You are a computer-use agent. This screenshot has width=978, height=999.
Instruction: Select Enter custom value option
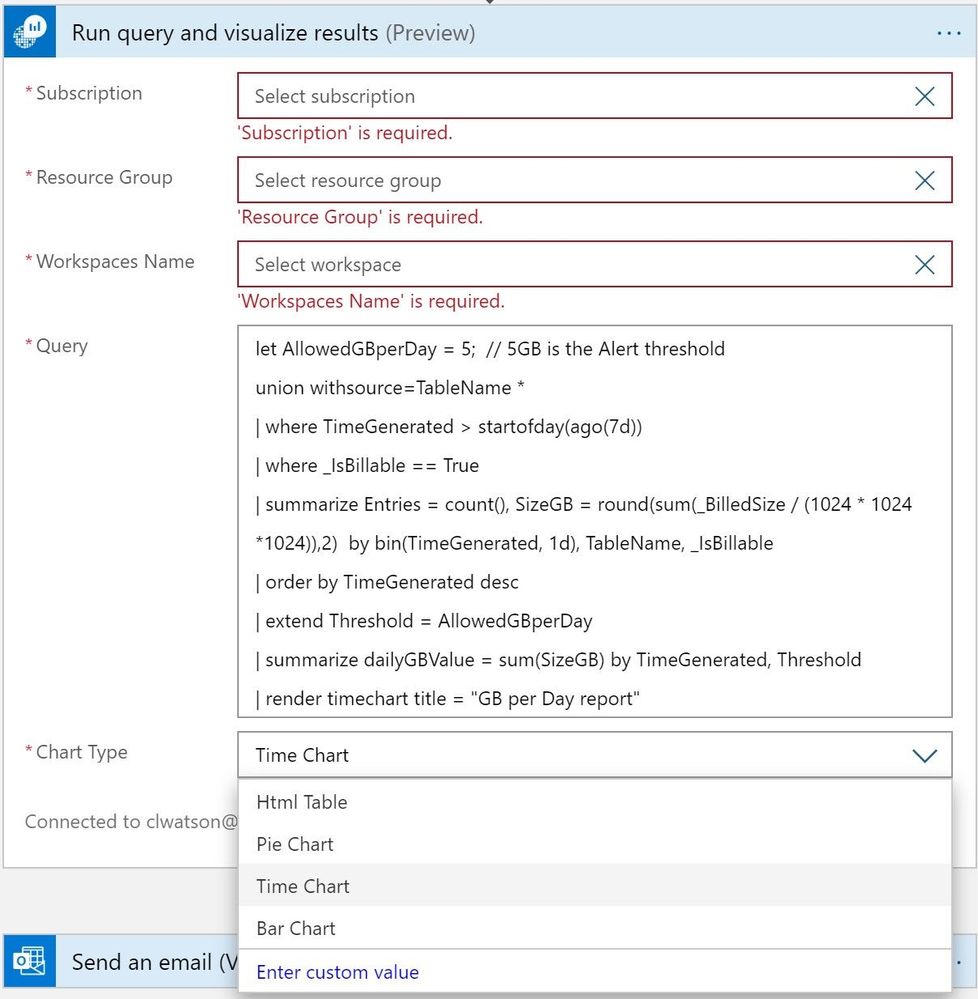pyautogui.click(x=594, y=972)
